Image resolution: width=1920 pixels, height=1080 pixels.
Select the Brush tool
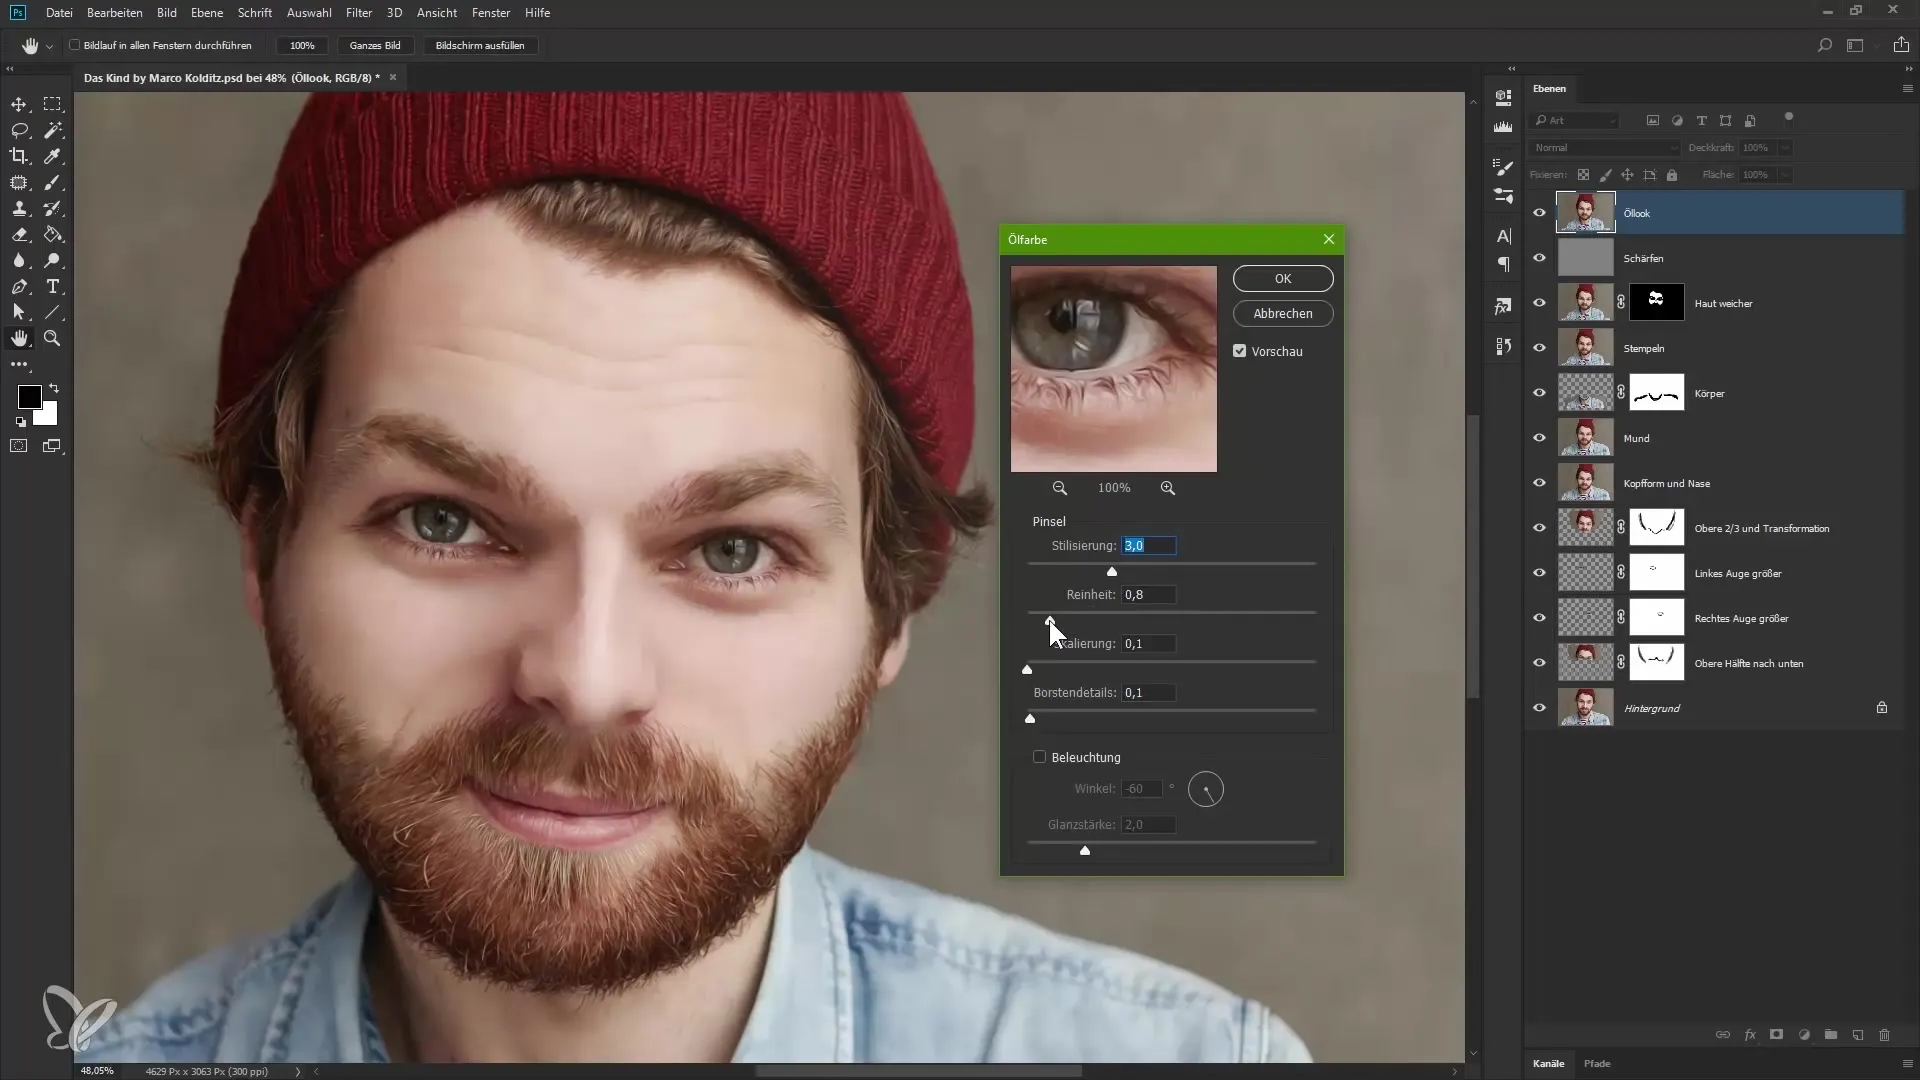(x=52, y=183)
